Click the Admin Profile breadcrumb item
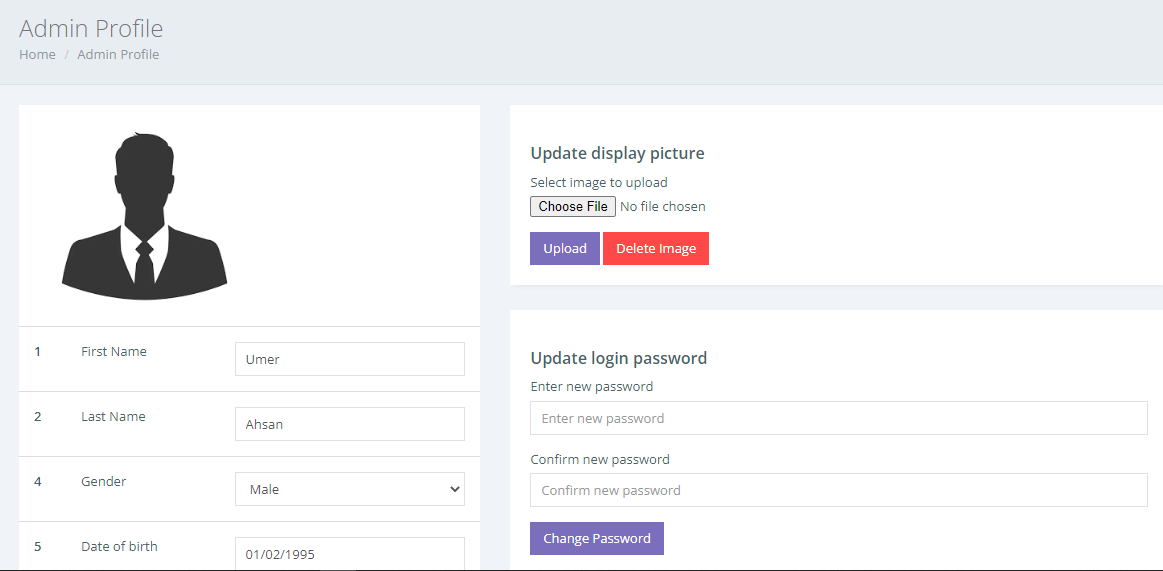The image size is (1163, 571). click(118, 54)
